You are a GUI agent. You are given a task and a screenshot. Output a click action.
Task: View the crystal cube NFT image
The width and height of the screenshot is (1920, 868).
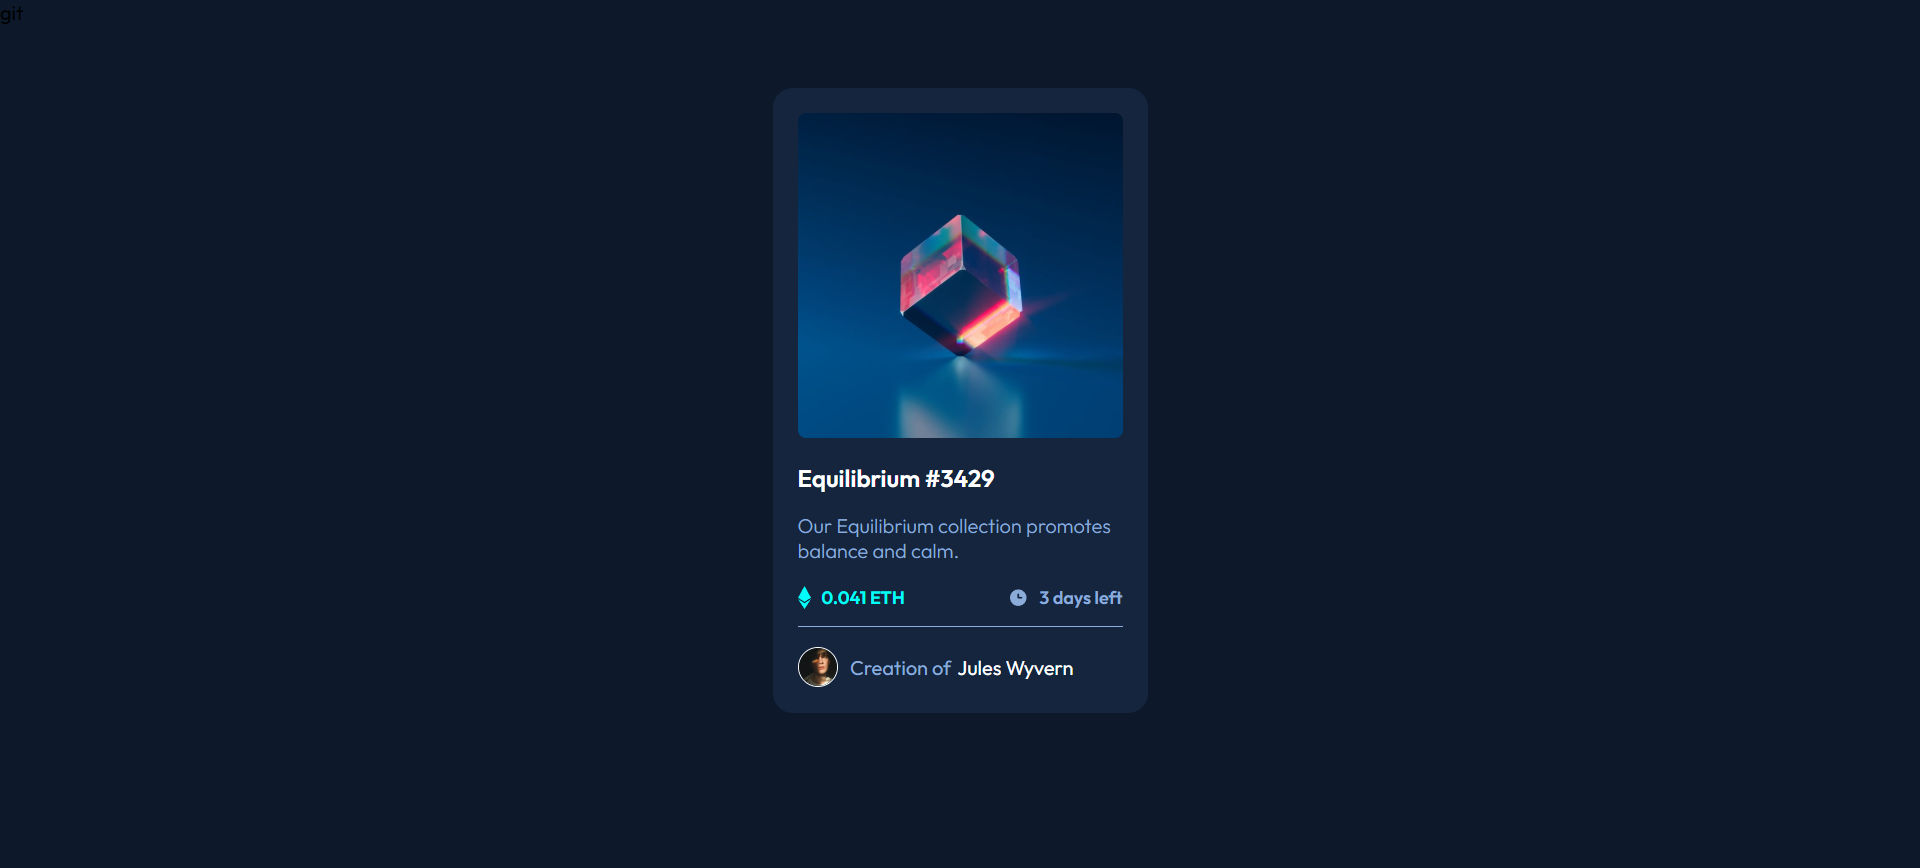960,275
